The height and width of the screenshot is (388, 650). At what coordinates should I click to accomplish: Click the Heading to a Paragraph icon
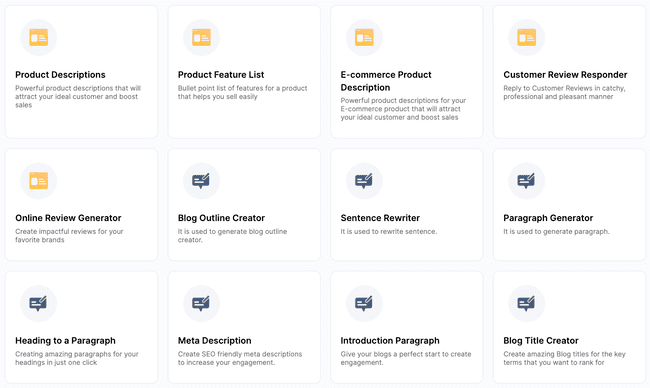[x=39, y=303]
